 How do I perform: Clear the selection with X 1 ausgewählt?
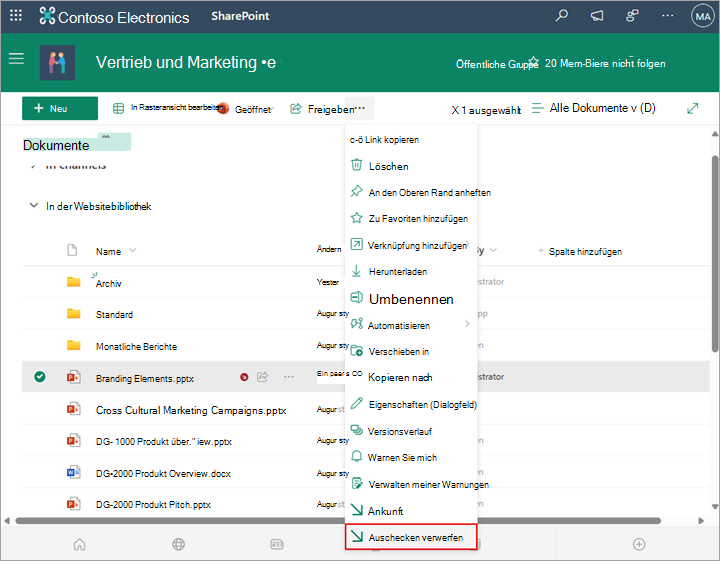[x=486, y=110]
